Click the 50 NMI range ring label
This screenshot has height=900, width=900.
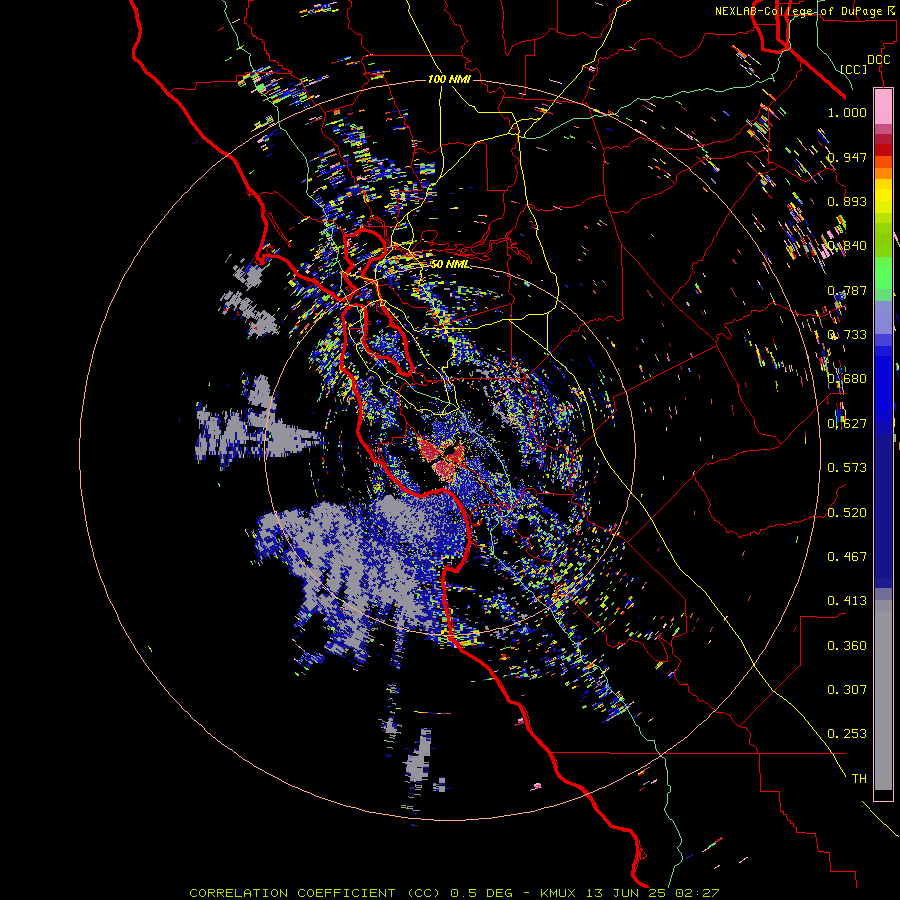(x=449, y=265)
